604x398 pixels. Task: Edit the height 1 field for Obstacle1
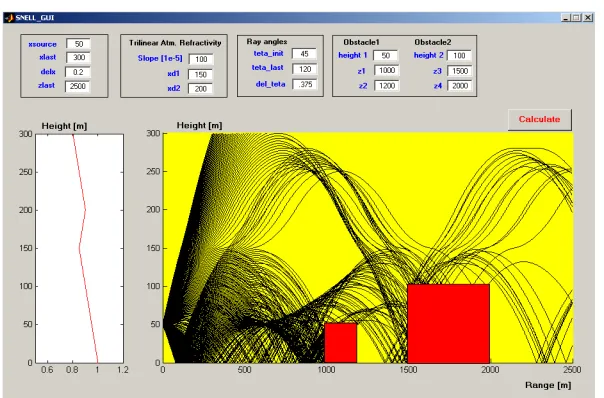coord(385,55)
